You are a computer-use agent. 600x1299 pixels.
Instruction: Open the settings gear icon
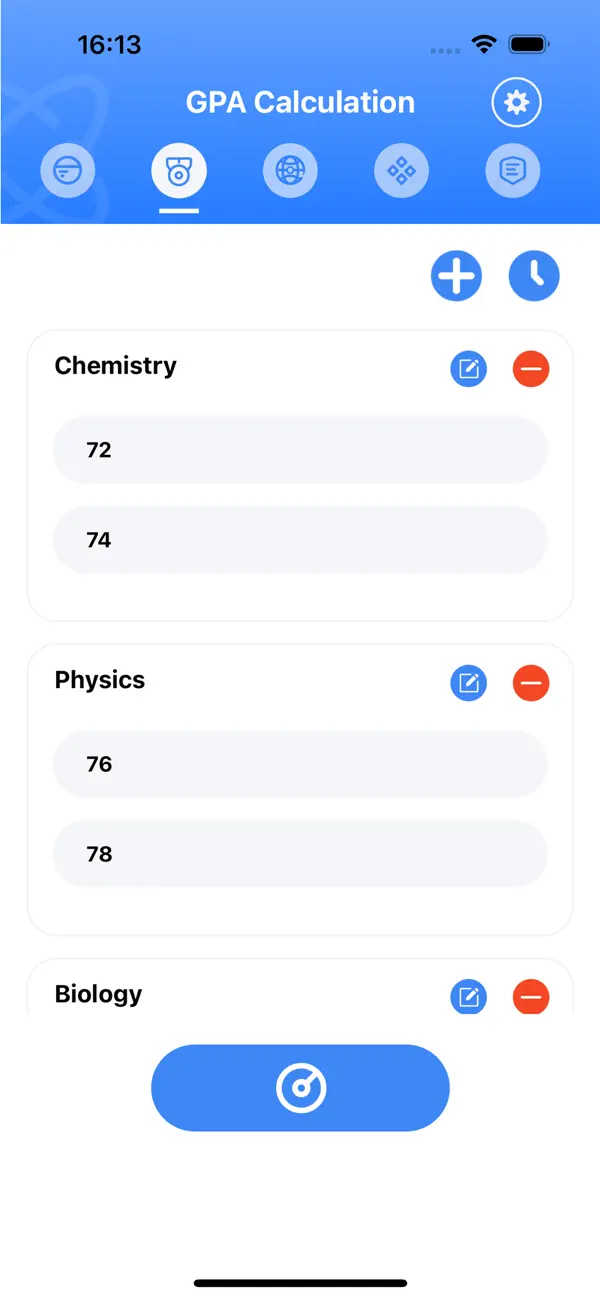click(516, 102)
